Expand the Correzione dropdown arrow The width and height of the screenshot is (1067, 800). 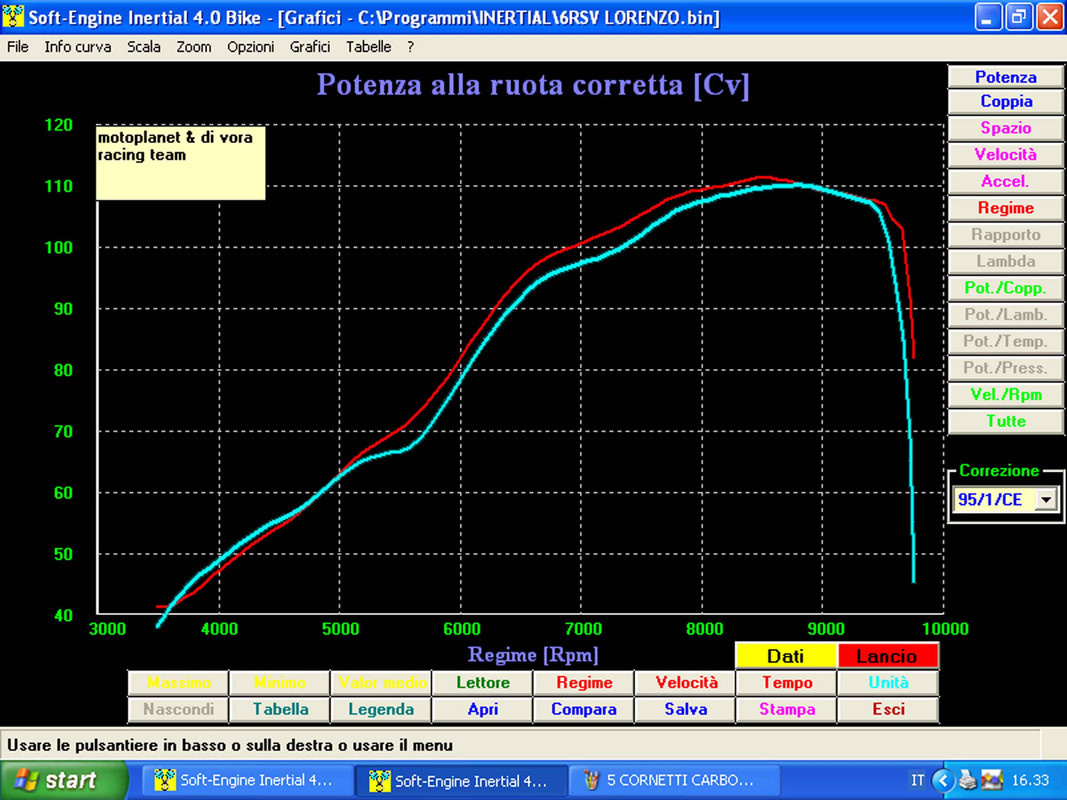pyautogui.click(x=1045, y=500)
